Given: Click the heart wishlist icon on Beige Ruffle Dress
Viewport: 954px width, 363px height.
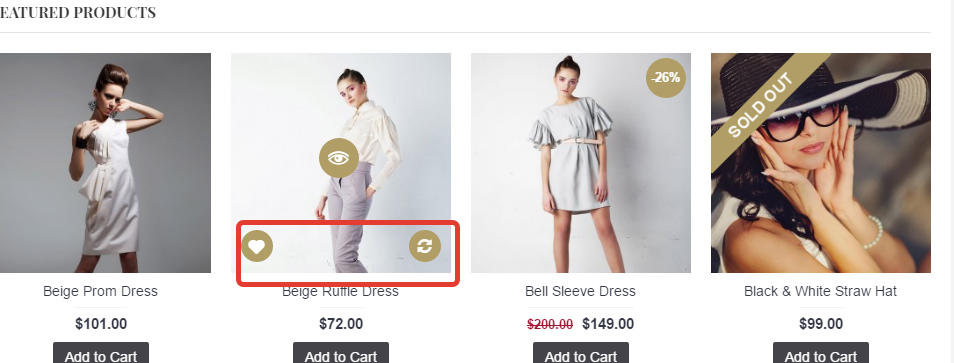Looking at the screenshot, I should click(x=257, y=246).
